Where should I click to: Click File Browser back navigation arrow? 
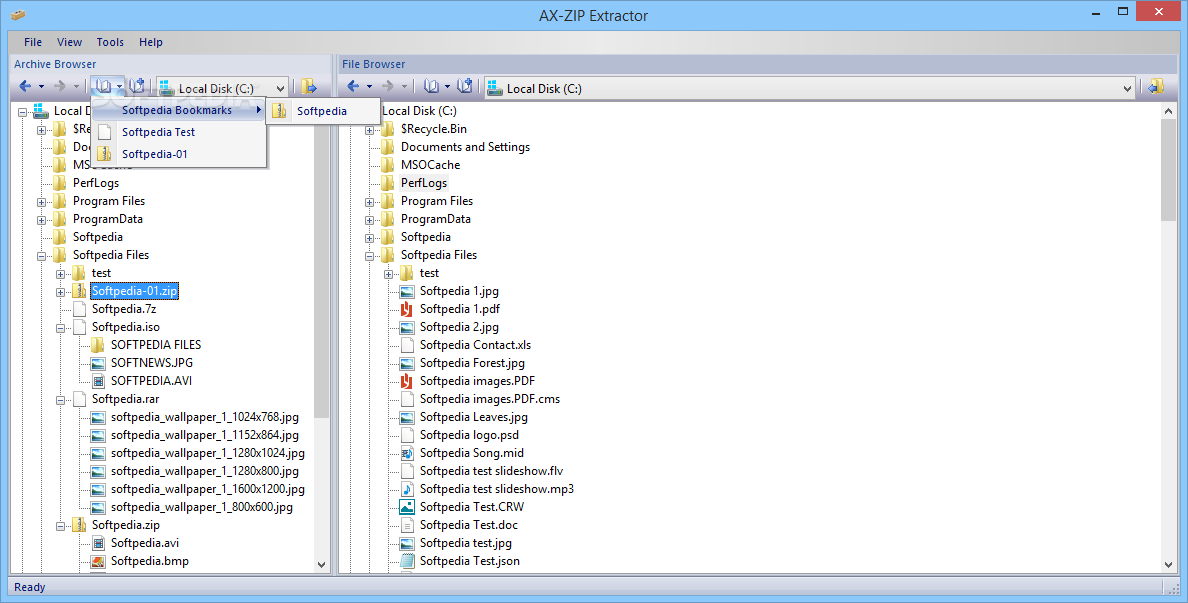pyautogui.click(x=353, y=87)
